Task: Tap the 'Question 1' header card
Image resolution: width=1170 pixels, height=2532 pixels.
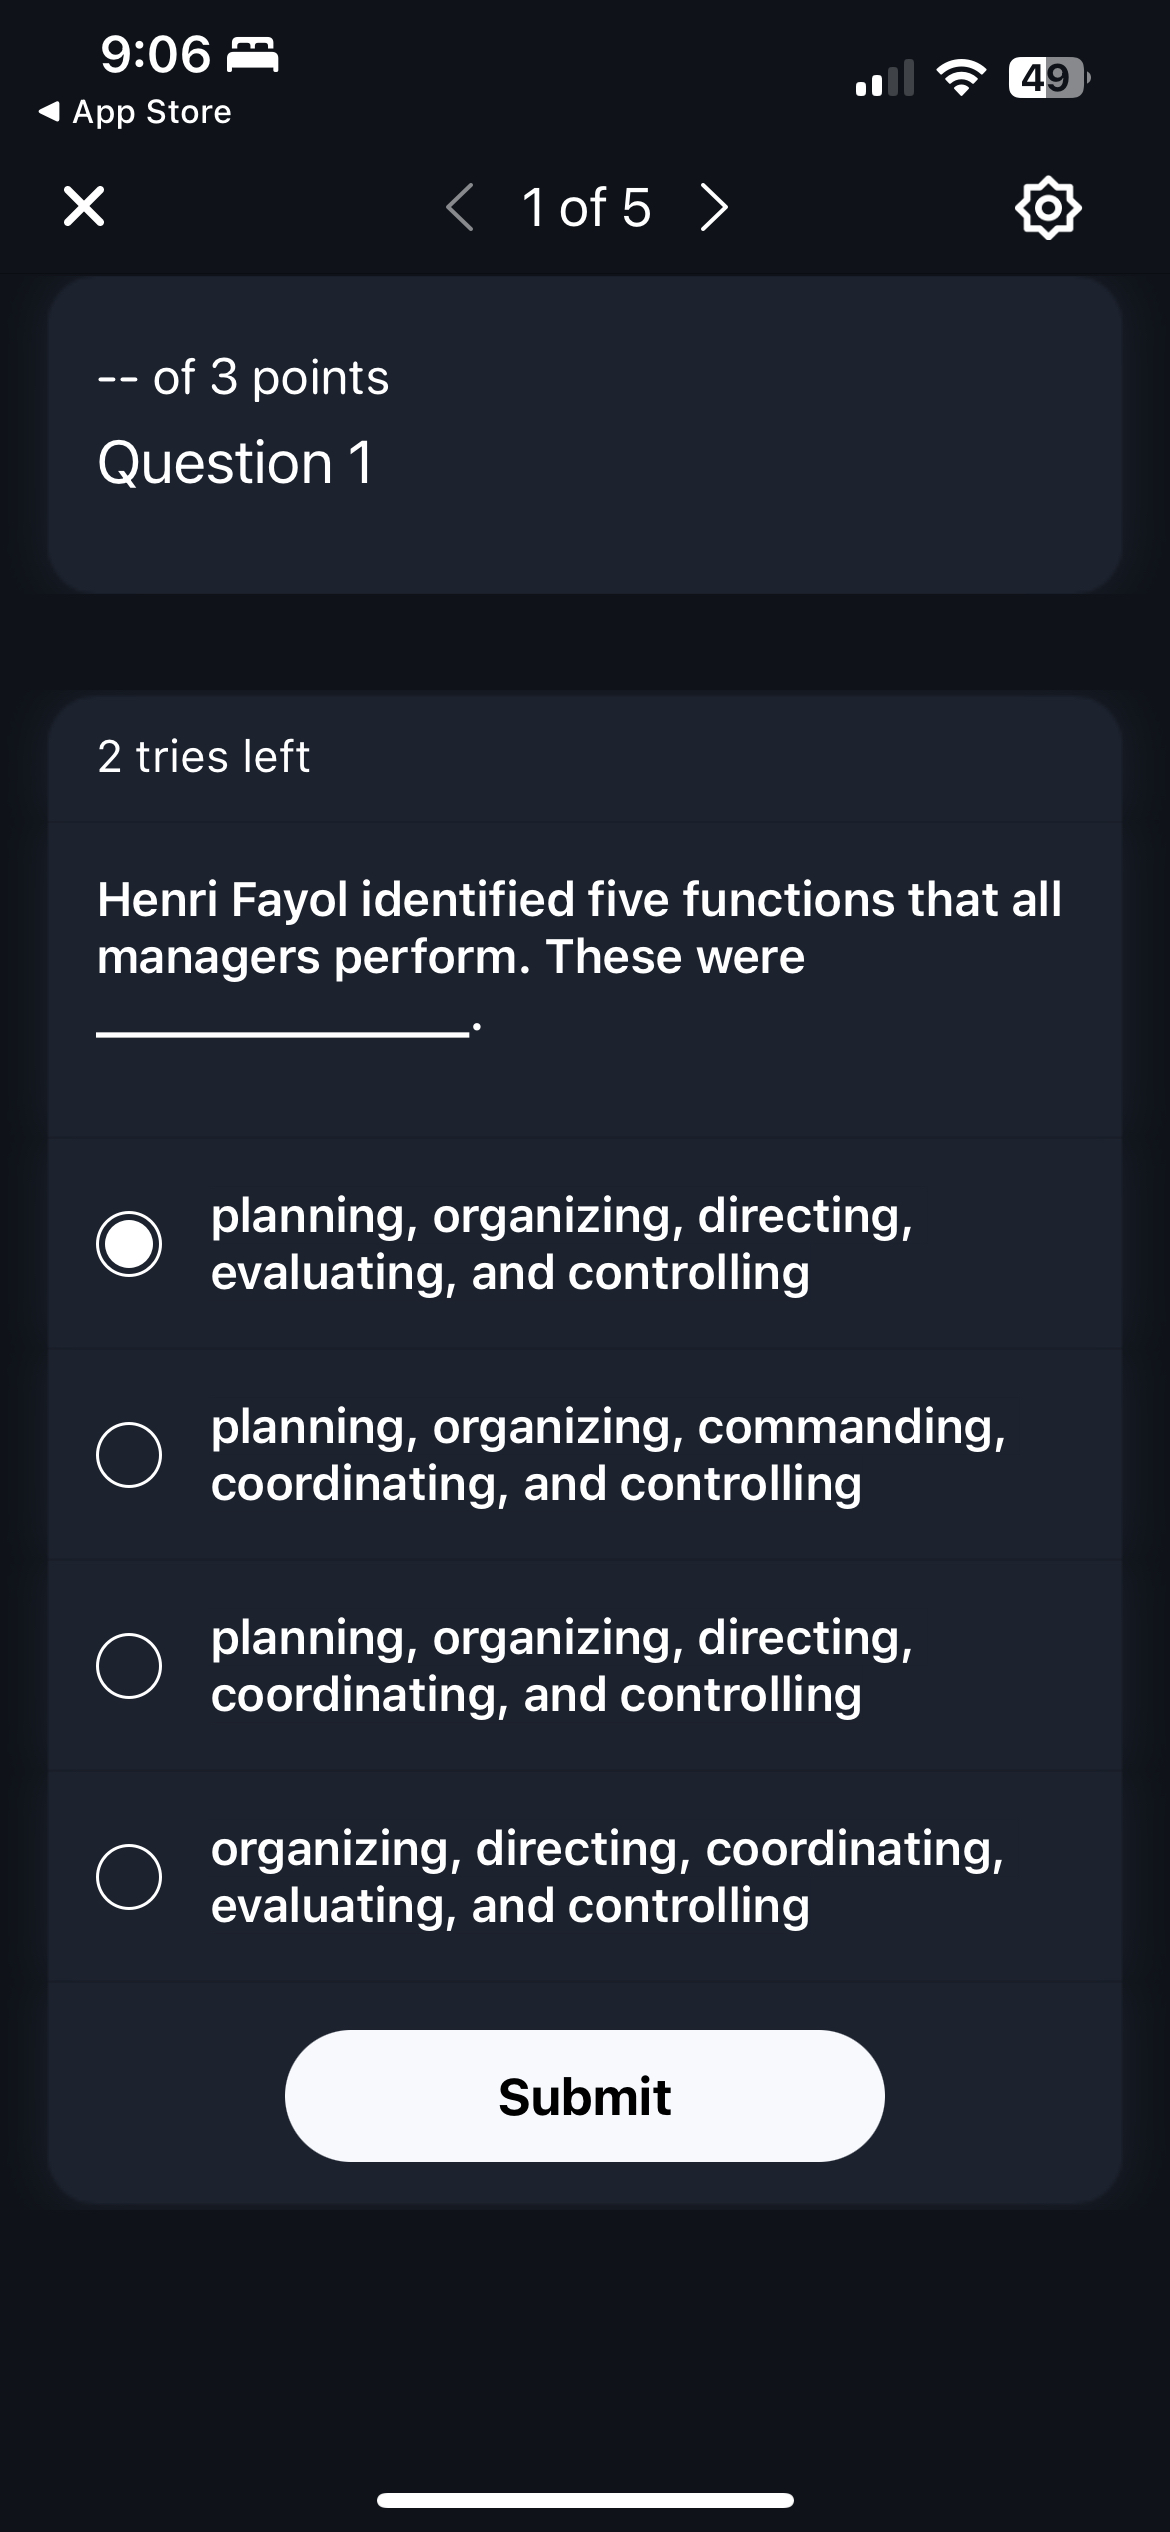Action: [x=584, y=435]
